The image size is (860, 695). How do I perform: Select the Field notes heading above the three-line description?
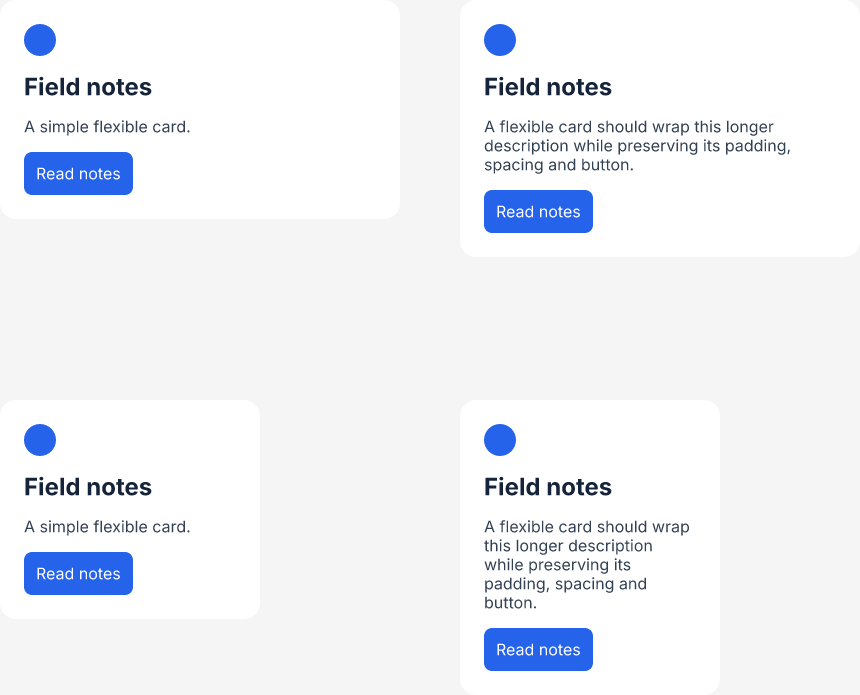547,87
